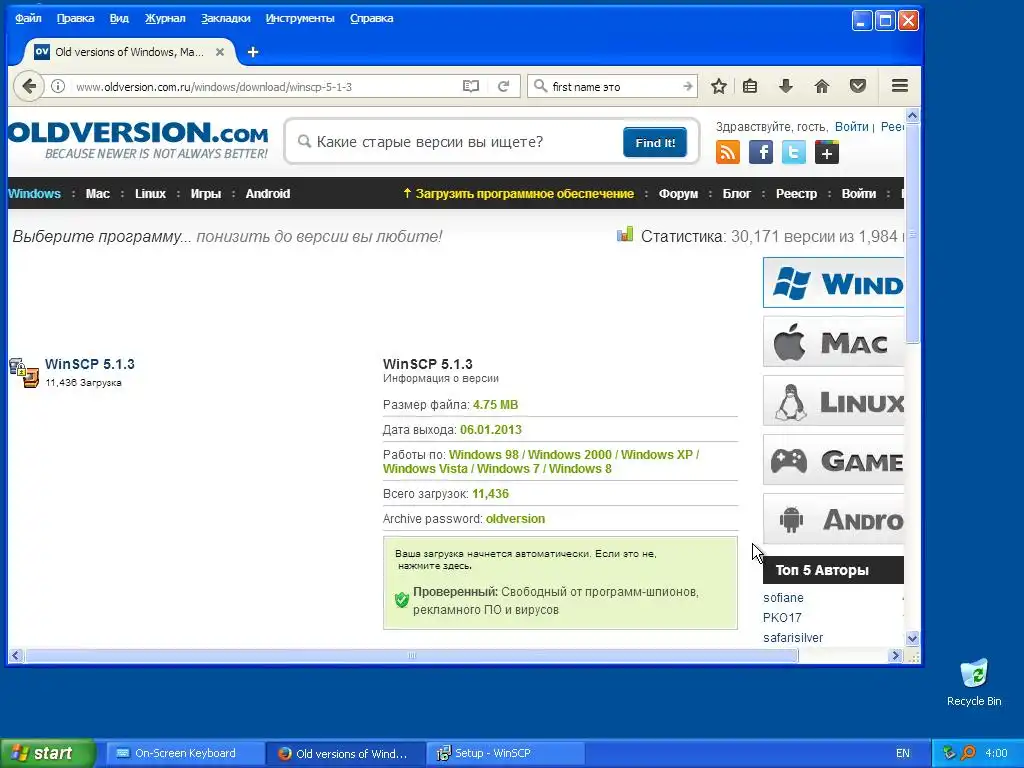1024x768 pixels.
Task: Open the Форум link
Action: (x=678, y=193)
